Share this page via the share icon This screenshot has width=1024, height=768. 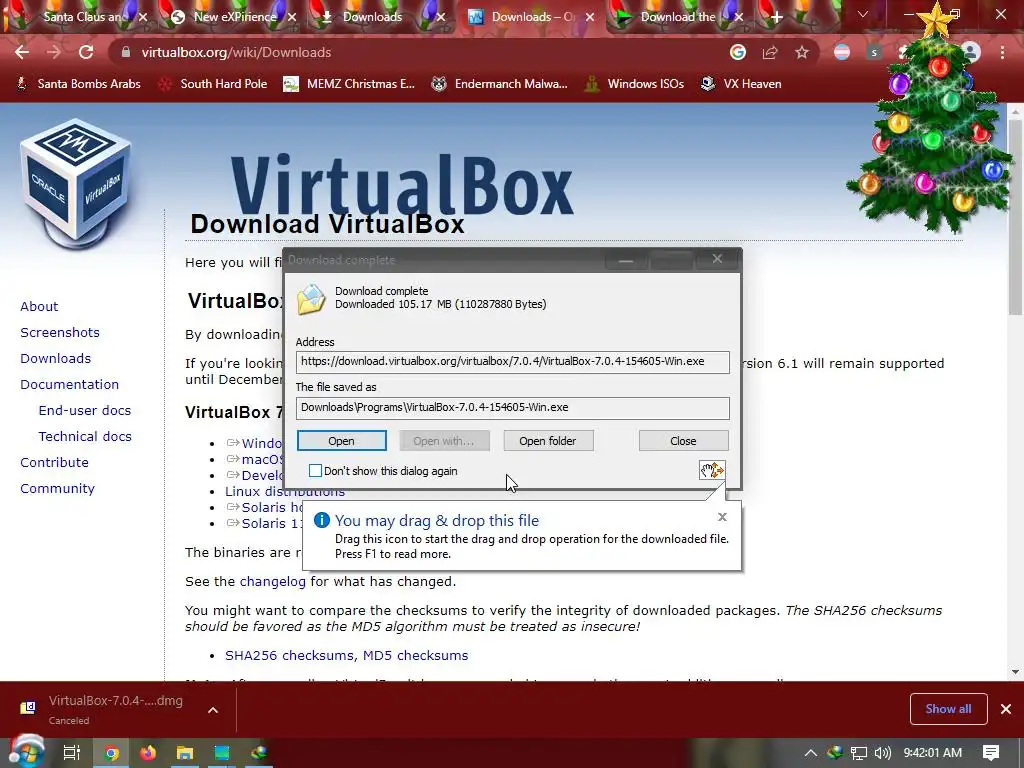[770, 52]
